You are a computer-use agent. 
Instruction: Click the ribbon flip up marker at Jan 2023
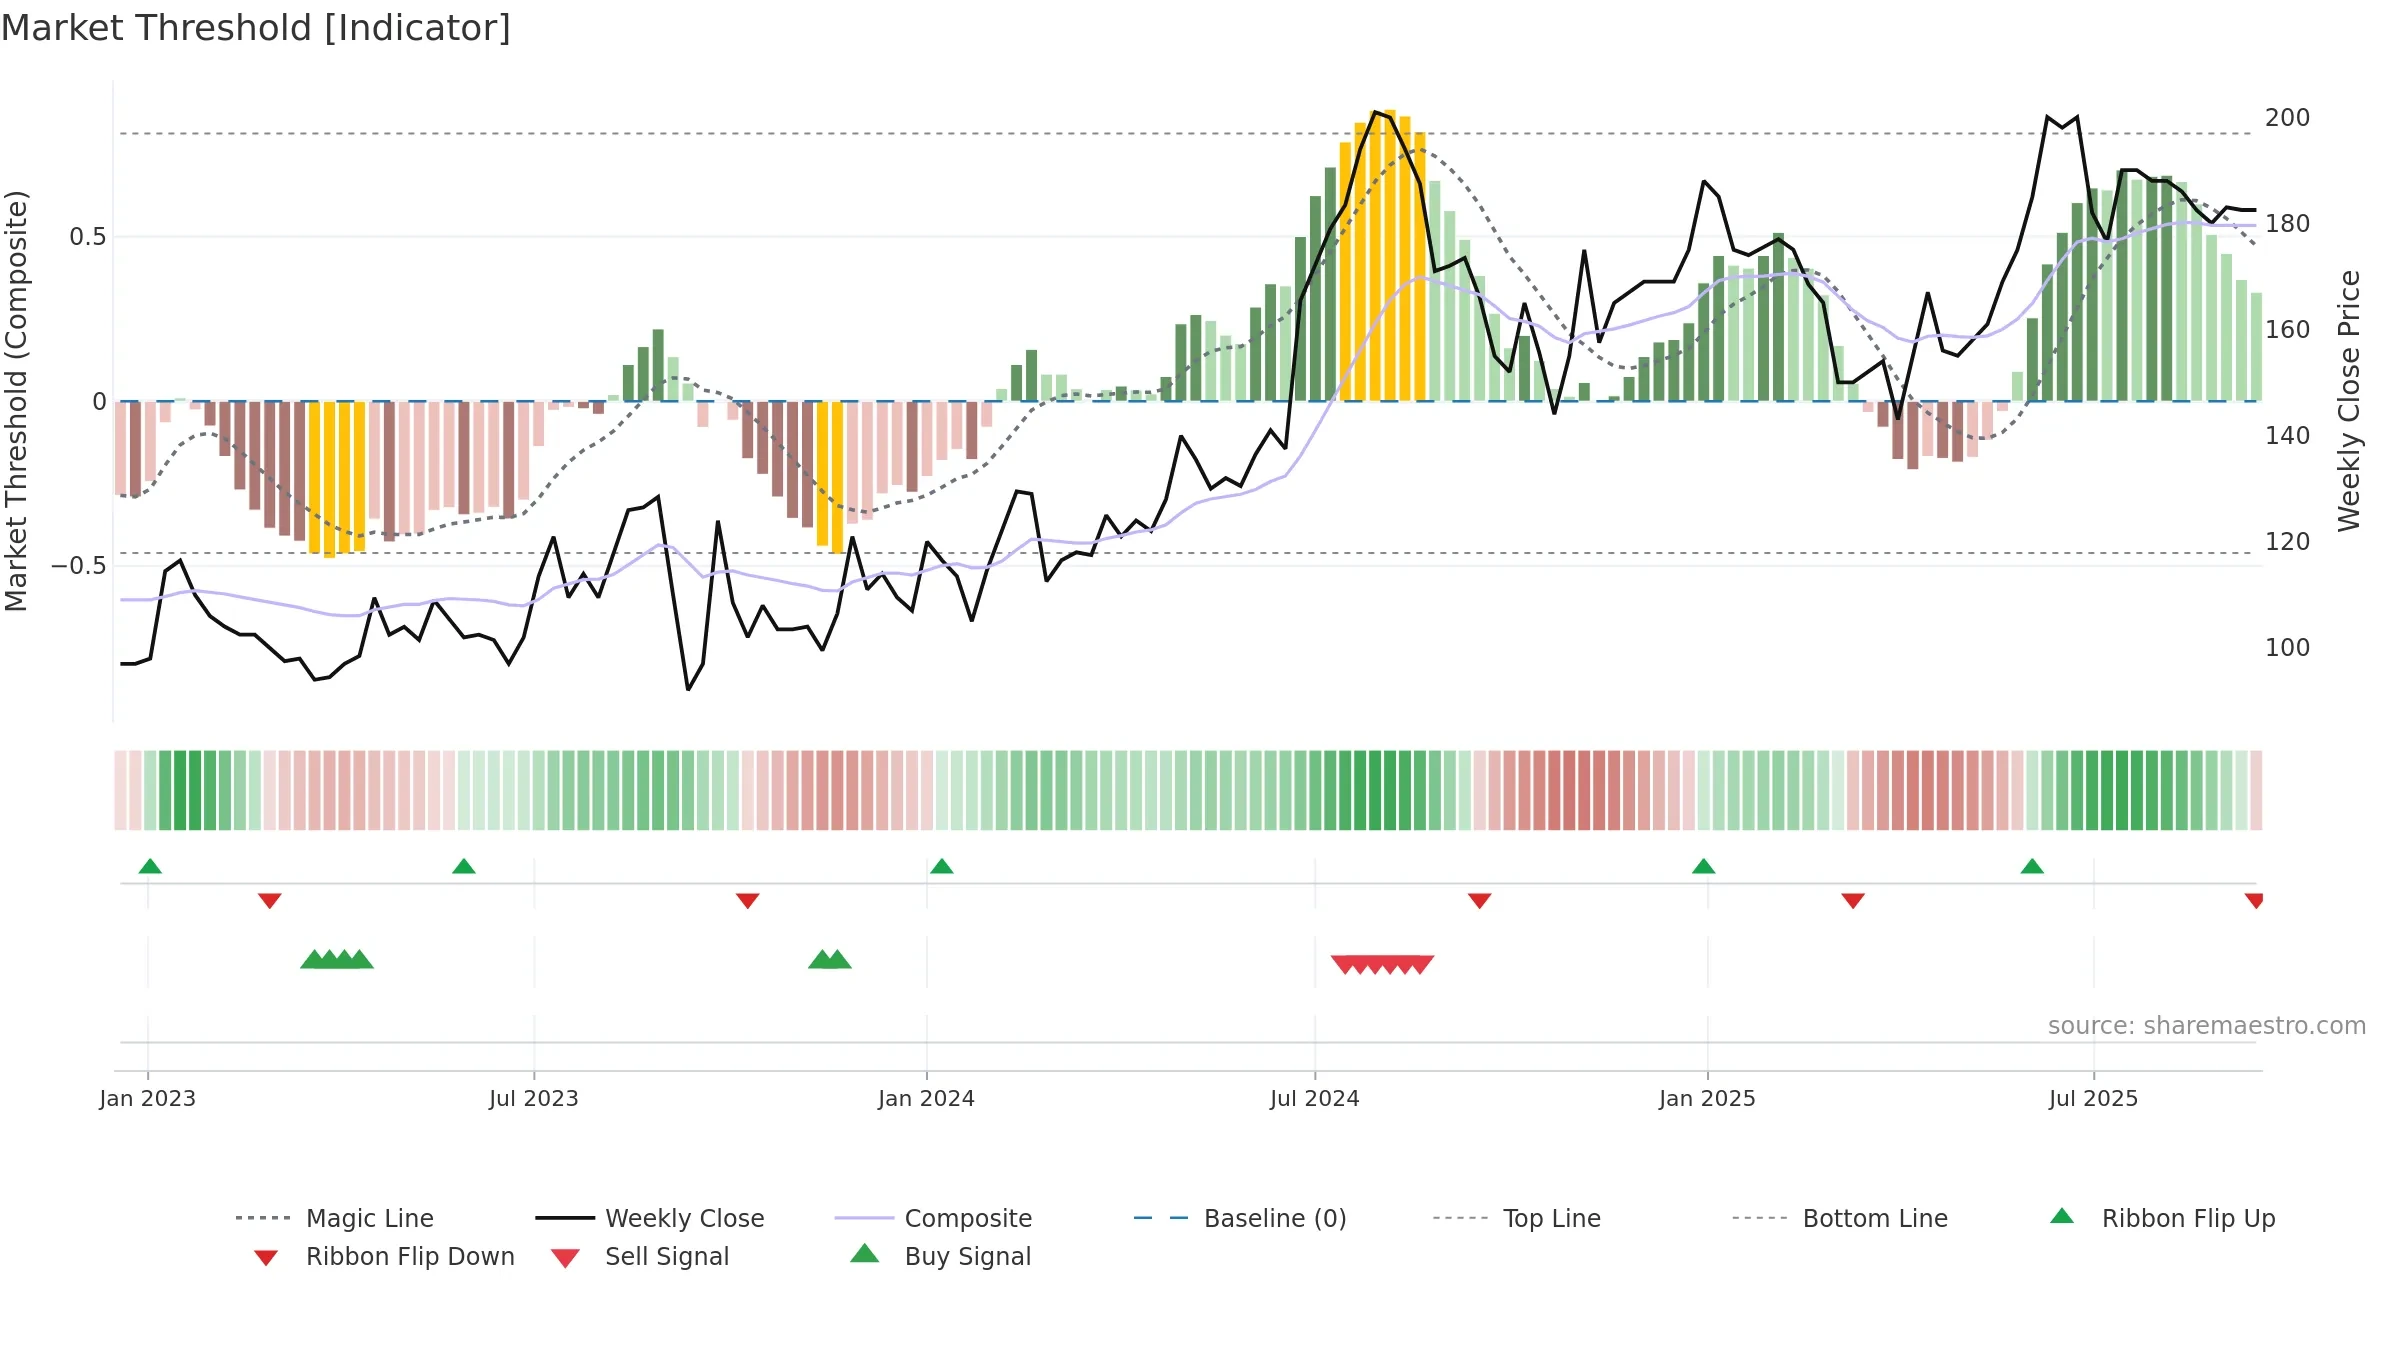(150, 866)
